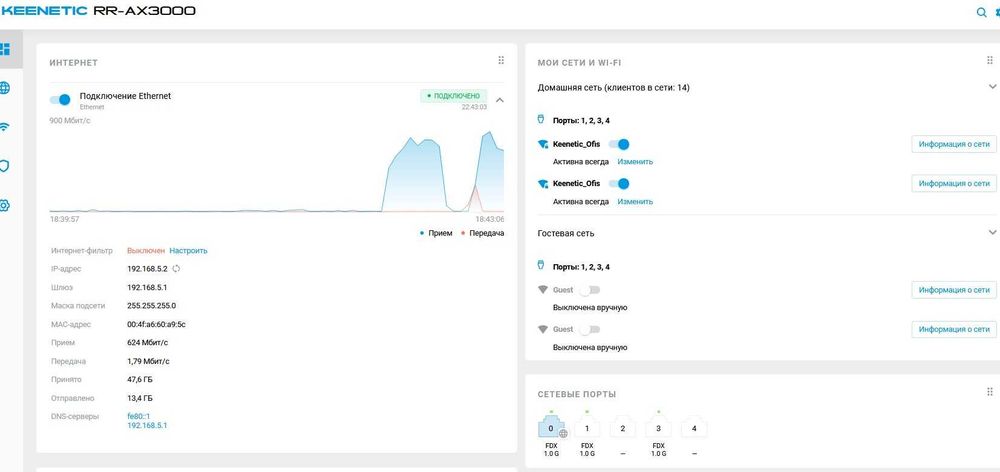Click the refresh icon next to IP address

pyautogui.click(x=177, y=269)
